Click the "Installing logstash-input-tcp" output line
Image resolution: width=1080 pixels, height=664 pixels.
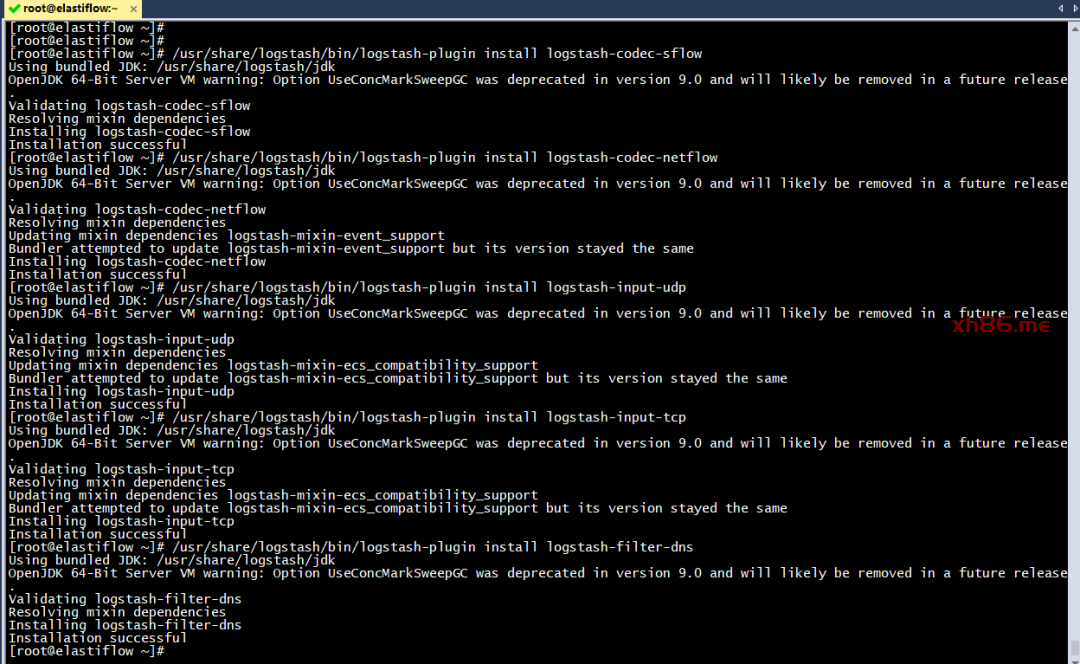pos(121,521)
